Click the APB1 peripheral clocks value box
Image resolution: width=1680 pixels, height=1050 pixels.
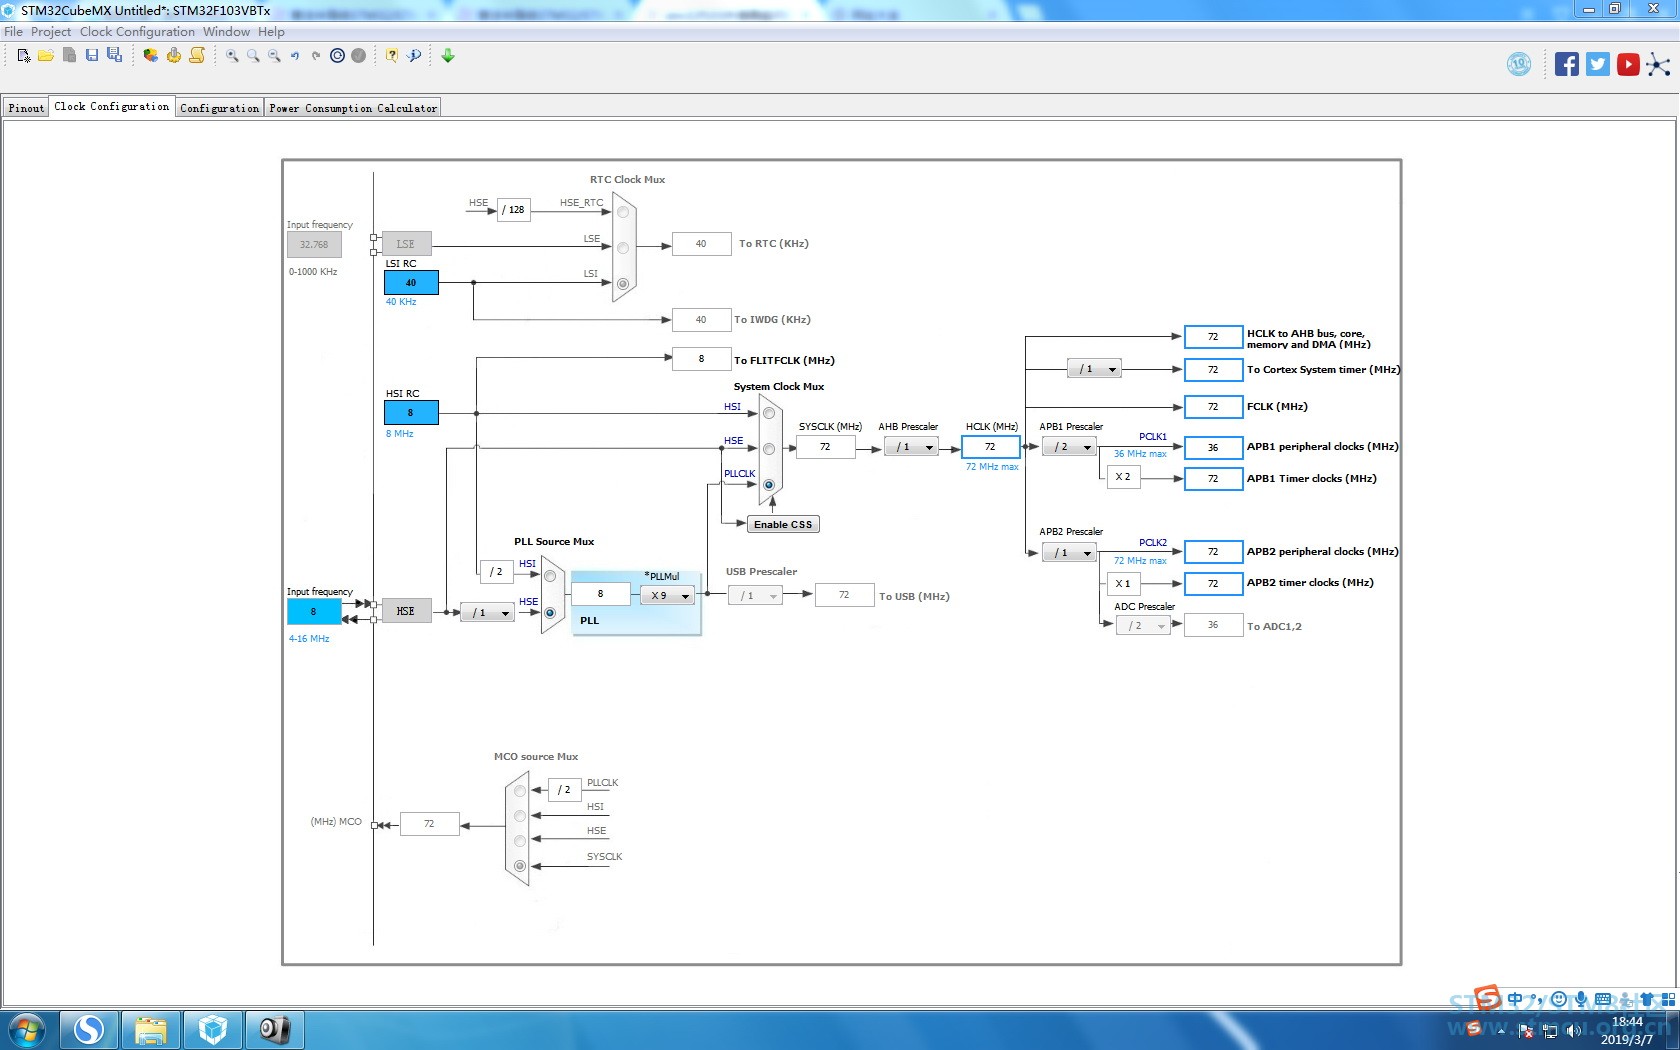(1213, 447)
